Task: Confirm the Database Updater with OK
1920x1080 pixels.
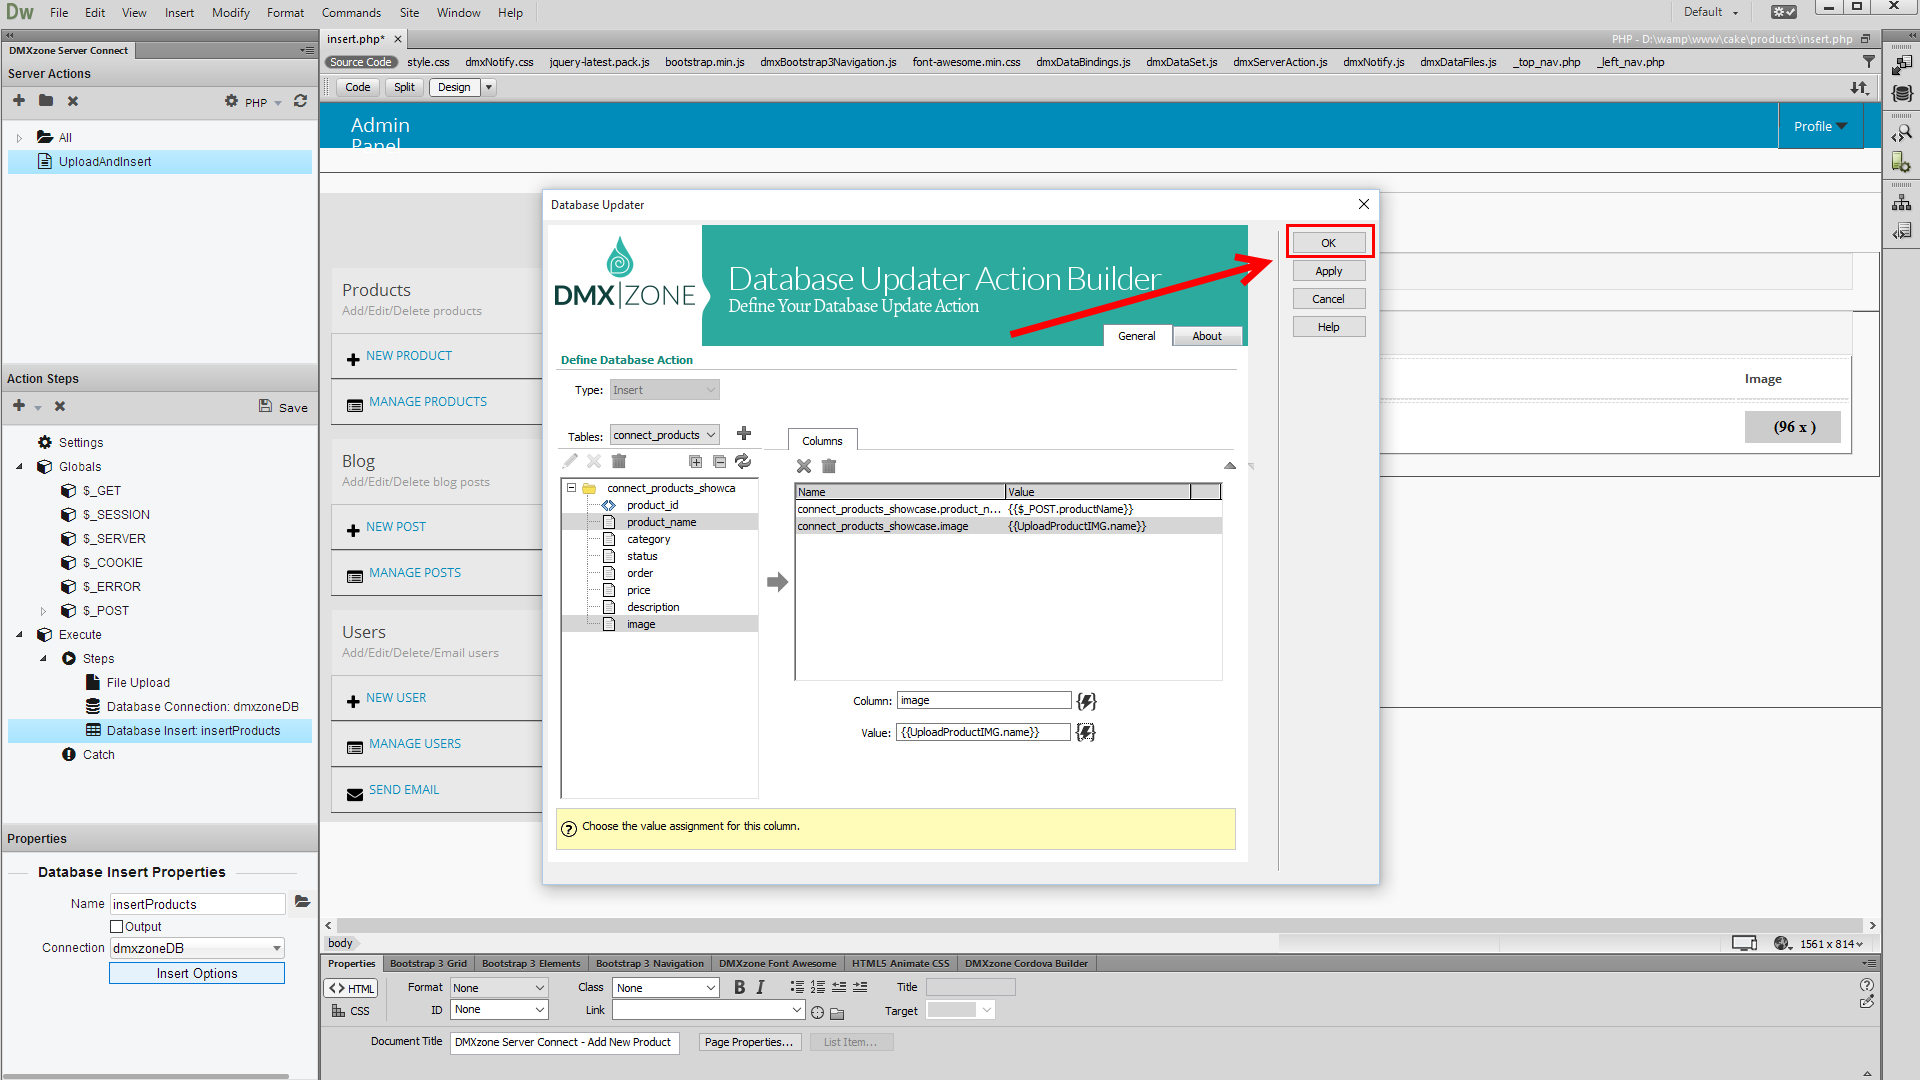Action: (1329, 243)
